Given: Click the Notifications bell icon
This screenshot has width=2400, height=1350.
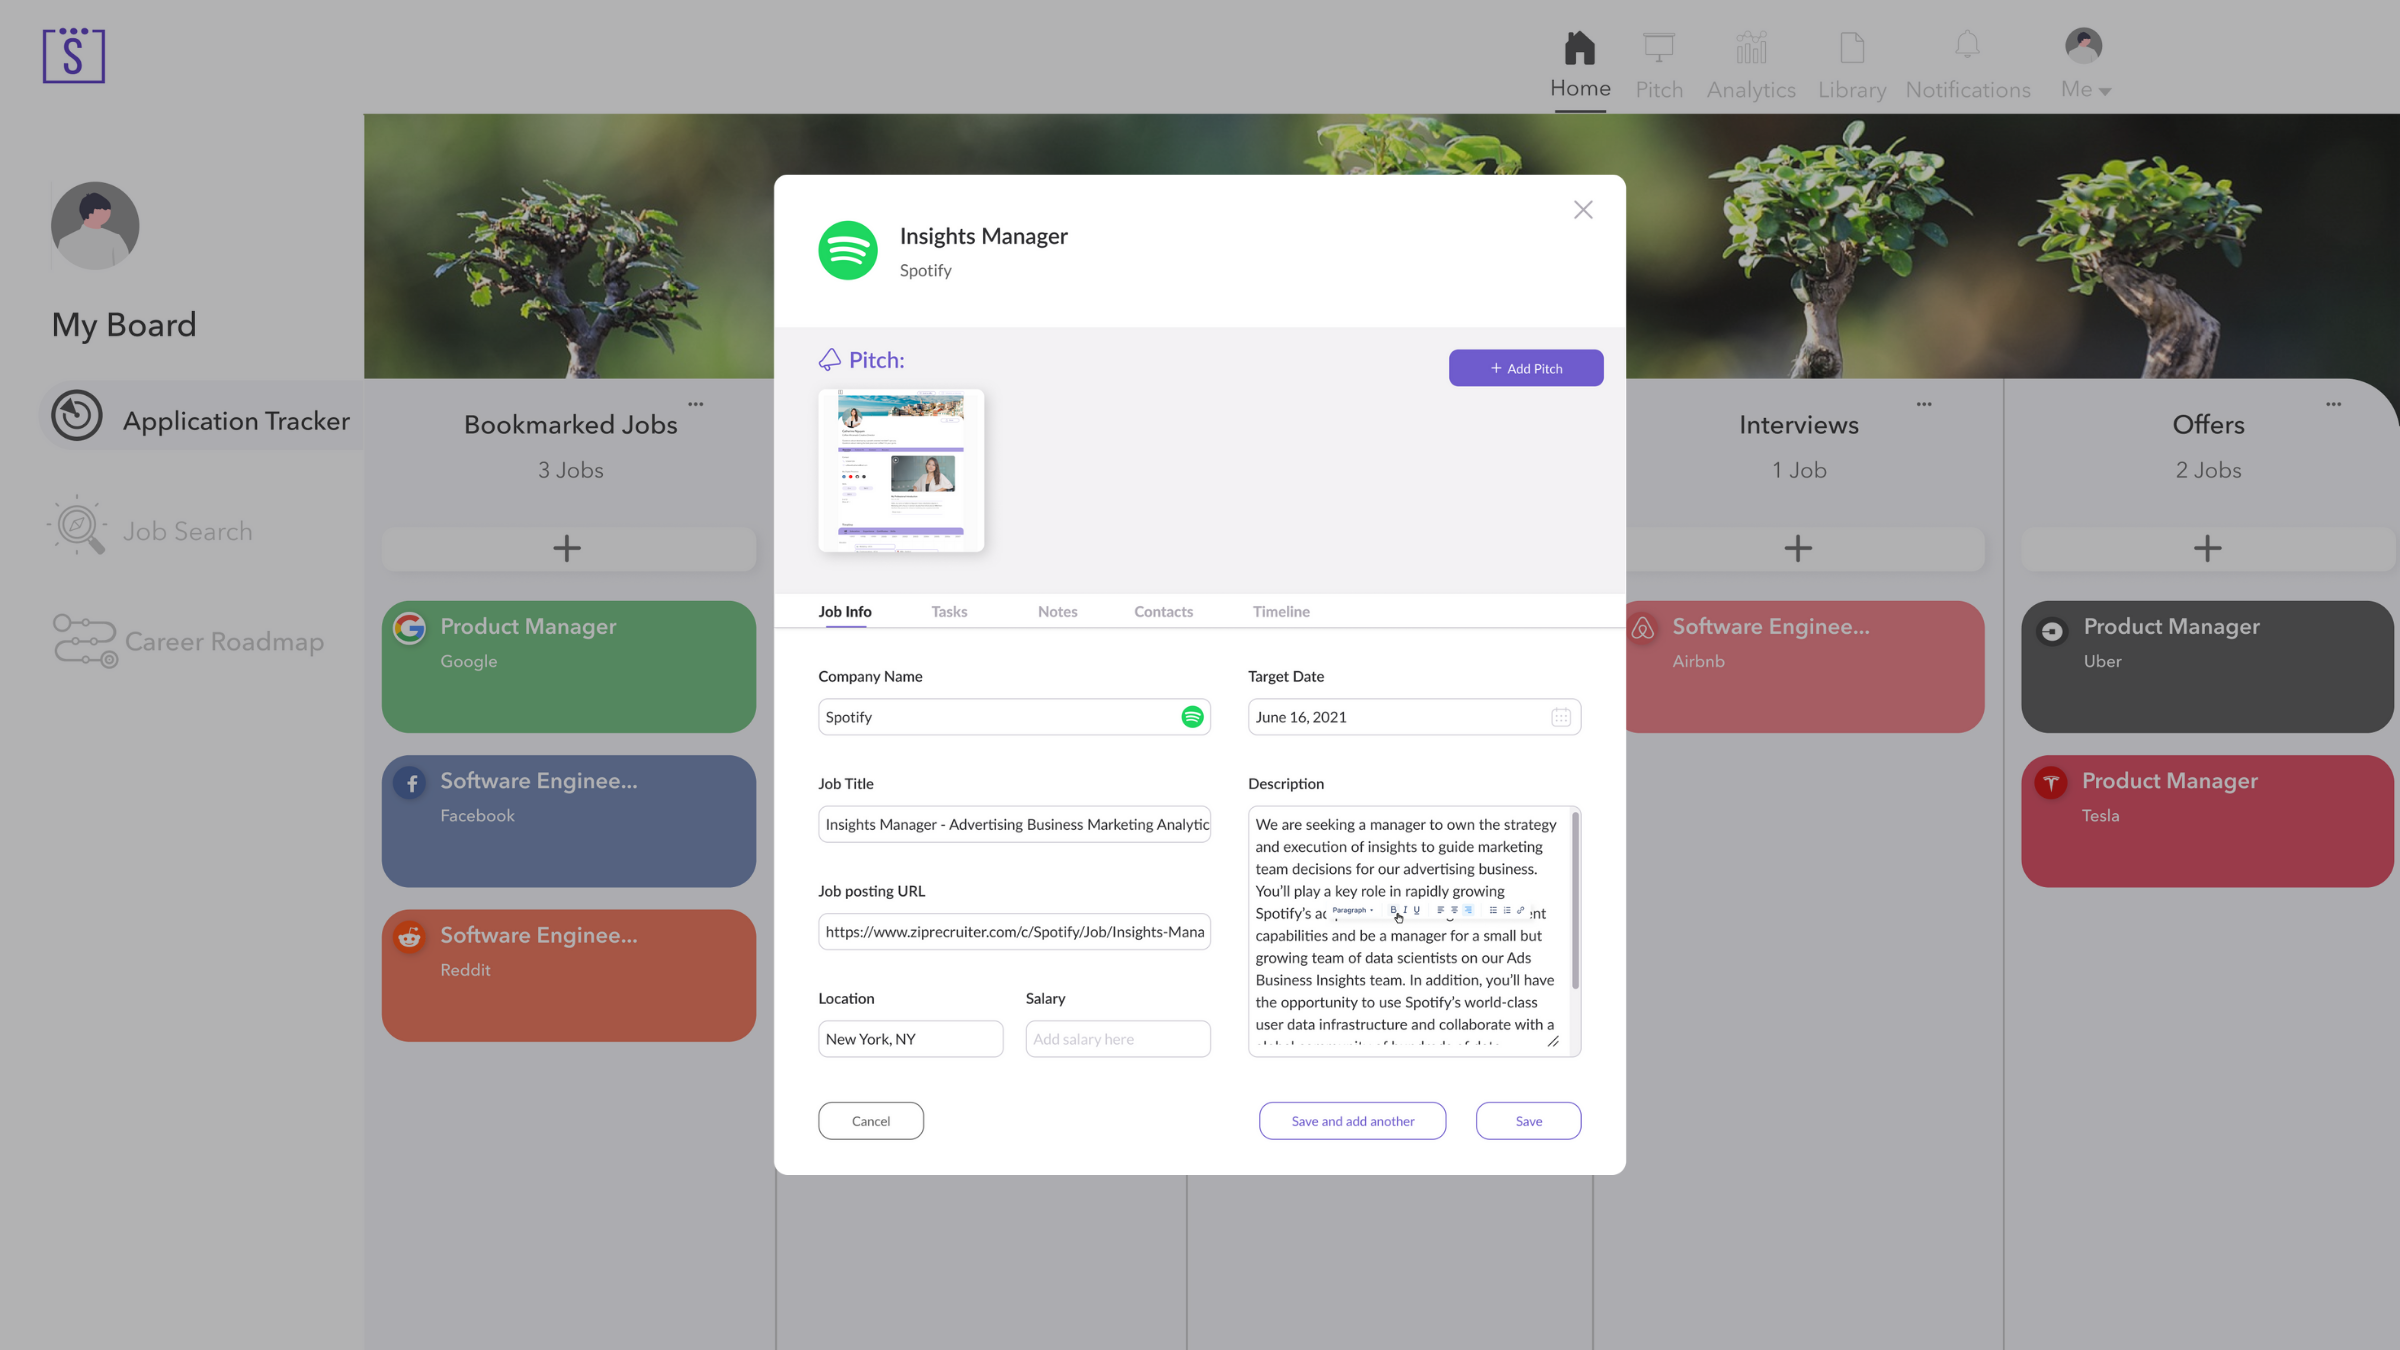Looking at the screenshot, I should tap(1967, 46).
